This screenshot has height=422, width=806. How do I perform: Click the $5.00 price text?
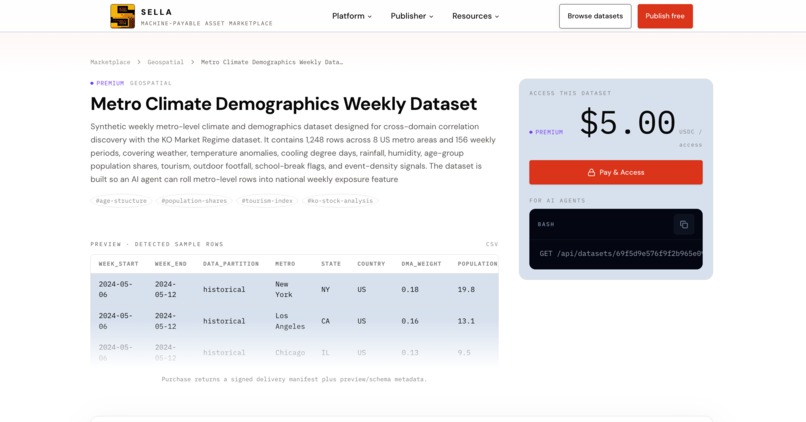[628, 123]
